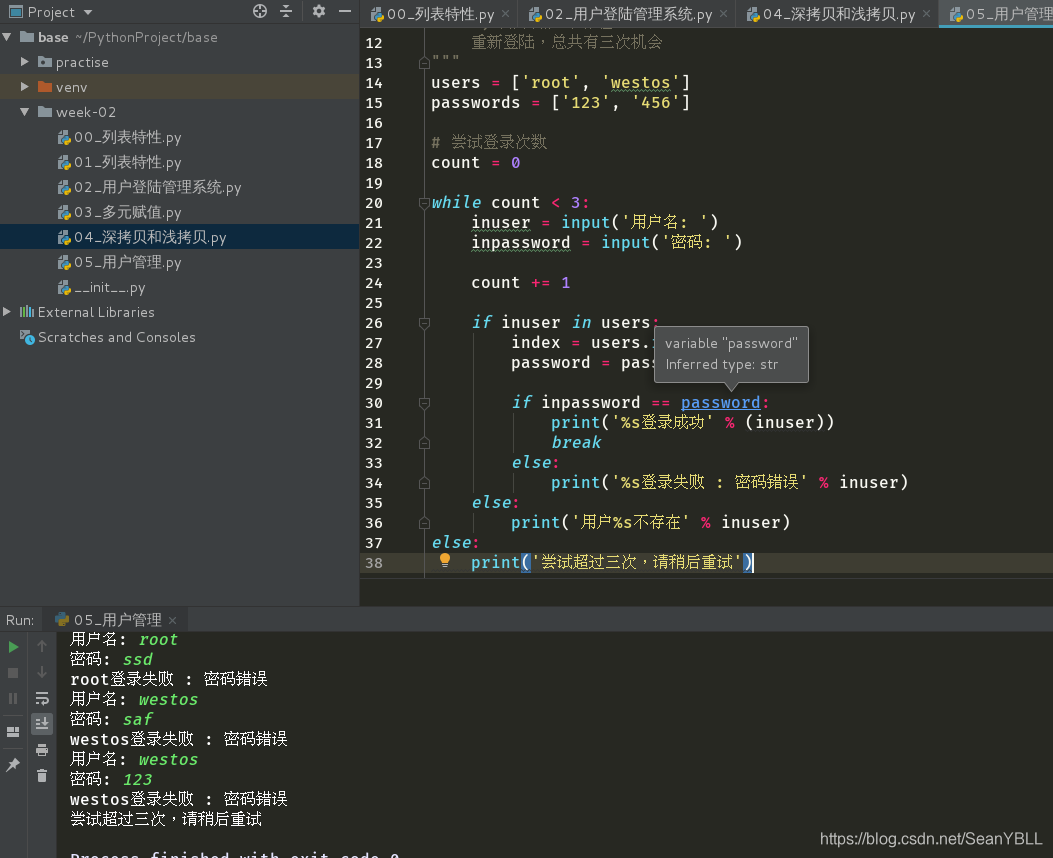Image resolution: width=1053 pixels, height=858 pixels.
Task: Fold the while loop at line 20
Action: coord(424,203)
